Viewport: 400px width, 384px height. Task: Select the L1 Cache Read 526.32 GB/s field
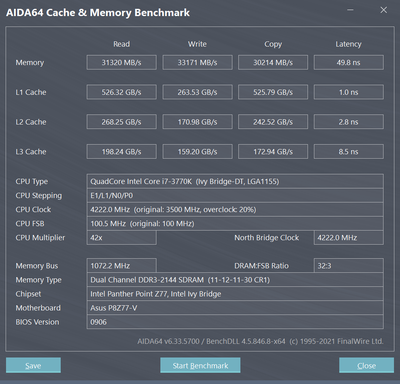pyautogui.click(x=121, y=92)
